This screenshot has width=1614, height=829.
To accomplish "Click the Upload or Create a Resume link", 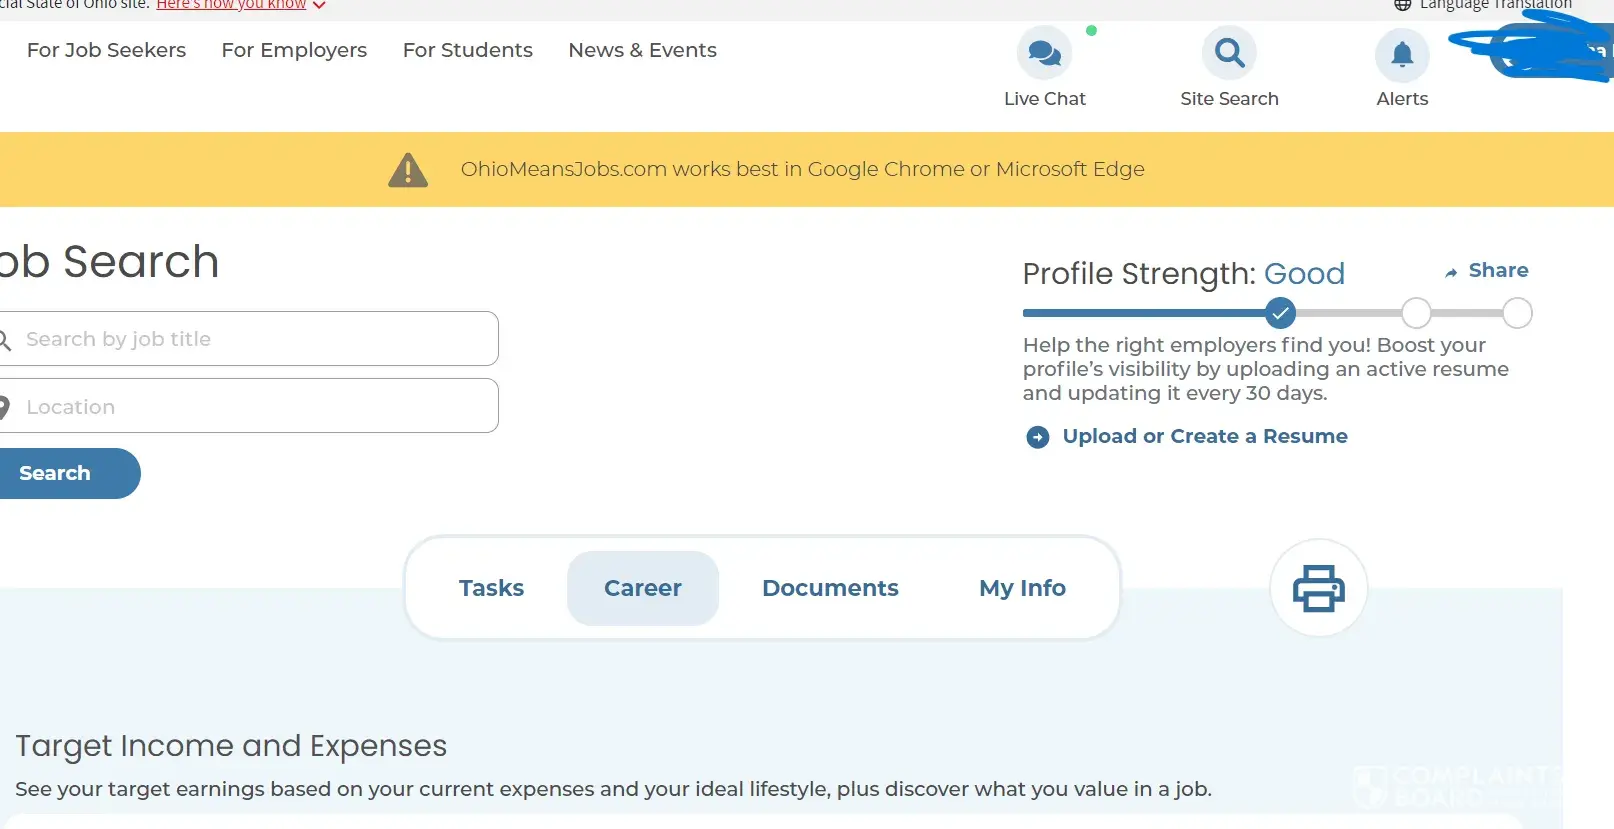I will point(1204,436).
